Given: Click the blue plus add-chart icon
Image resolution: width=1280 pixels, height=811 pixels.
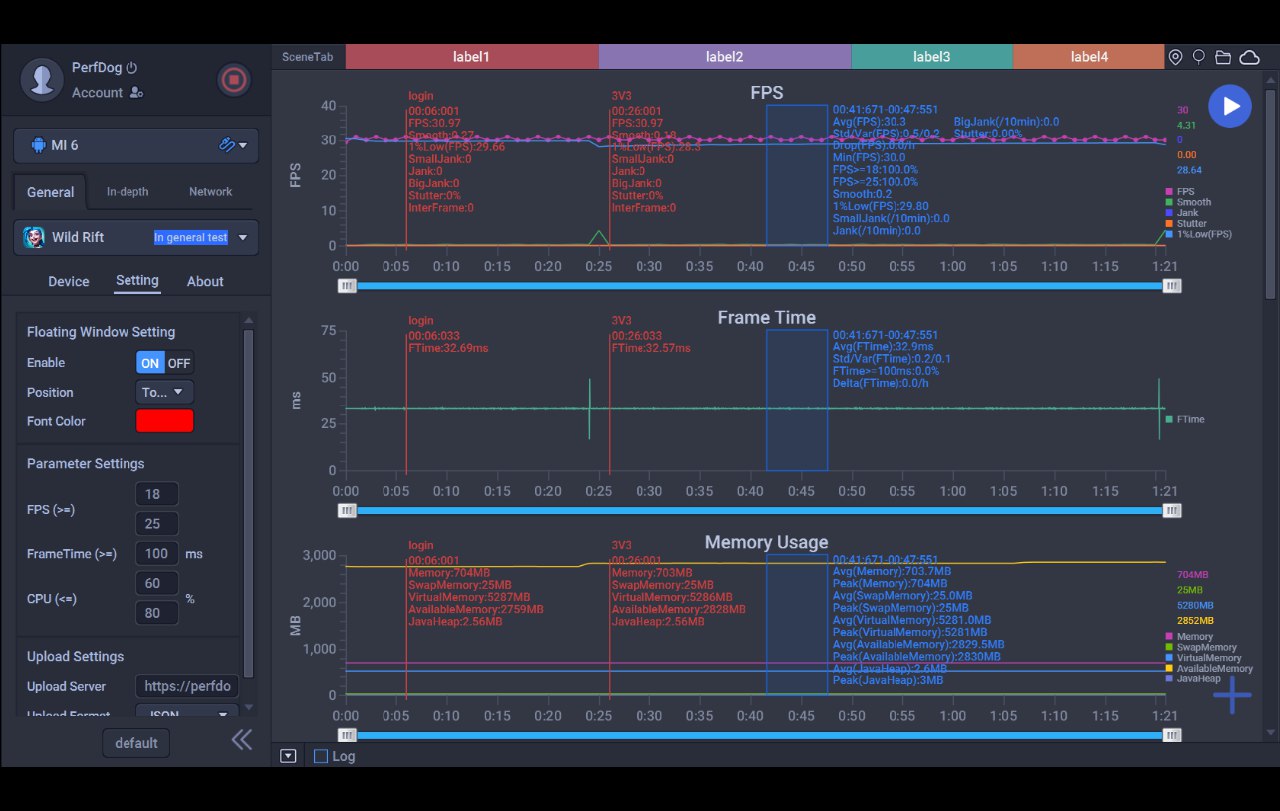Looking at the screenshot, I should click(x=1232, y=695).
